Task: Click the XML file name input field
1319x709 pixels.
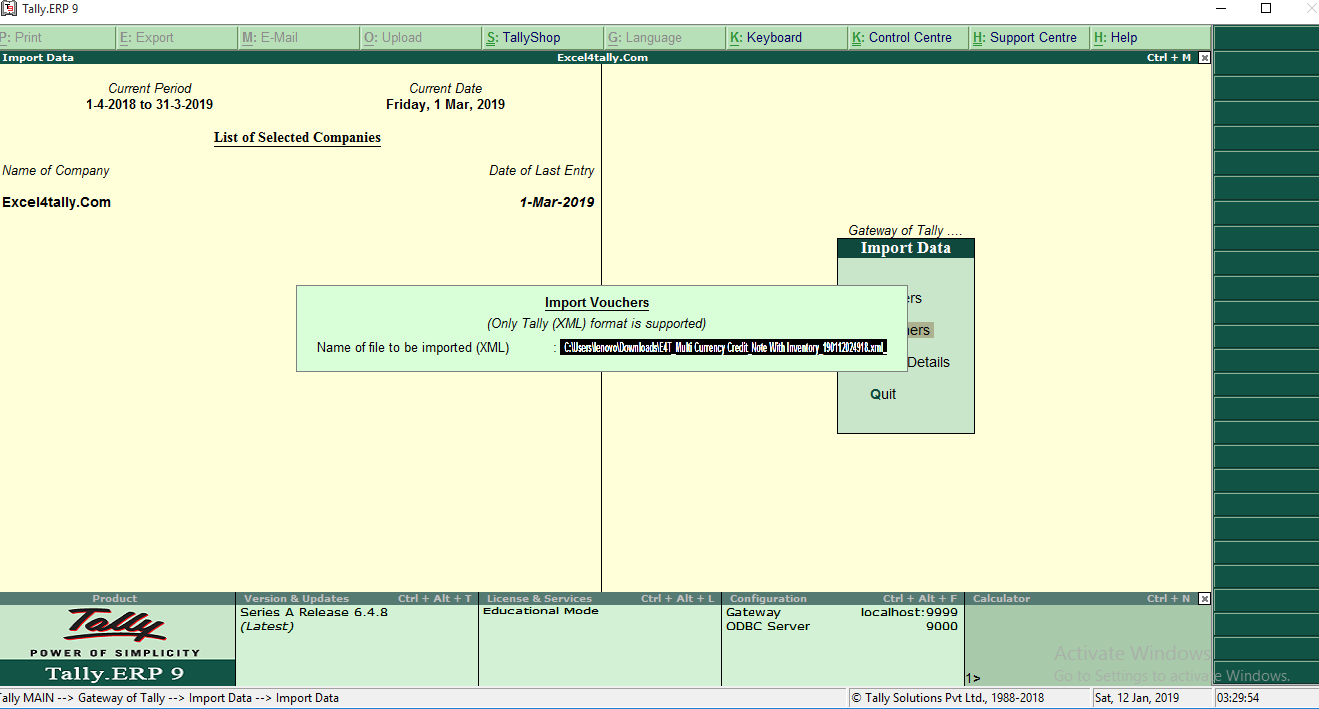Action: (723, 347)
